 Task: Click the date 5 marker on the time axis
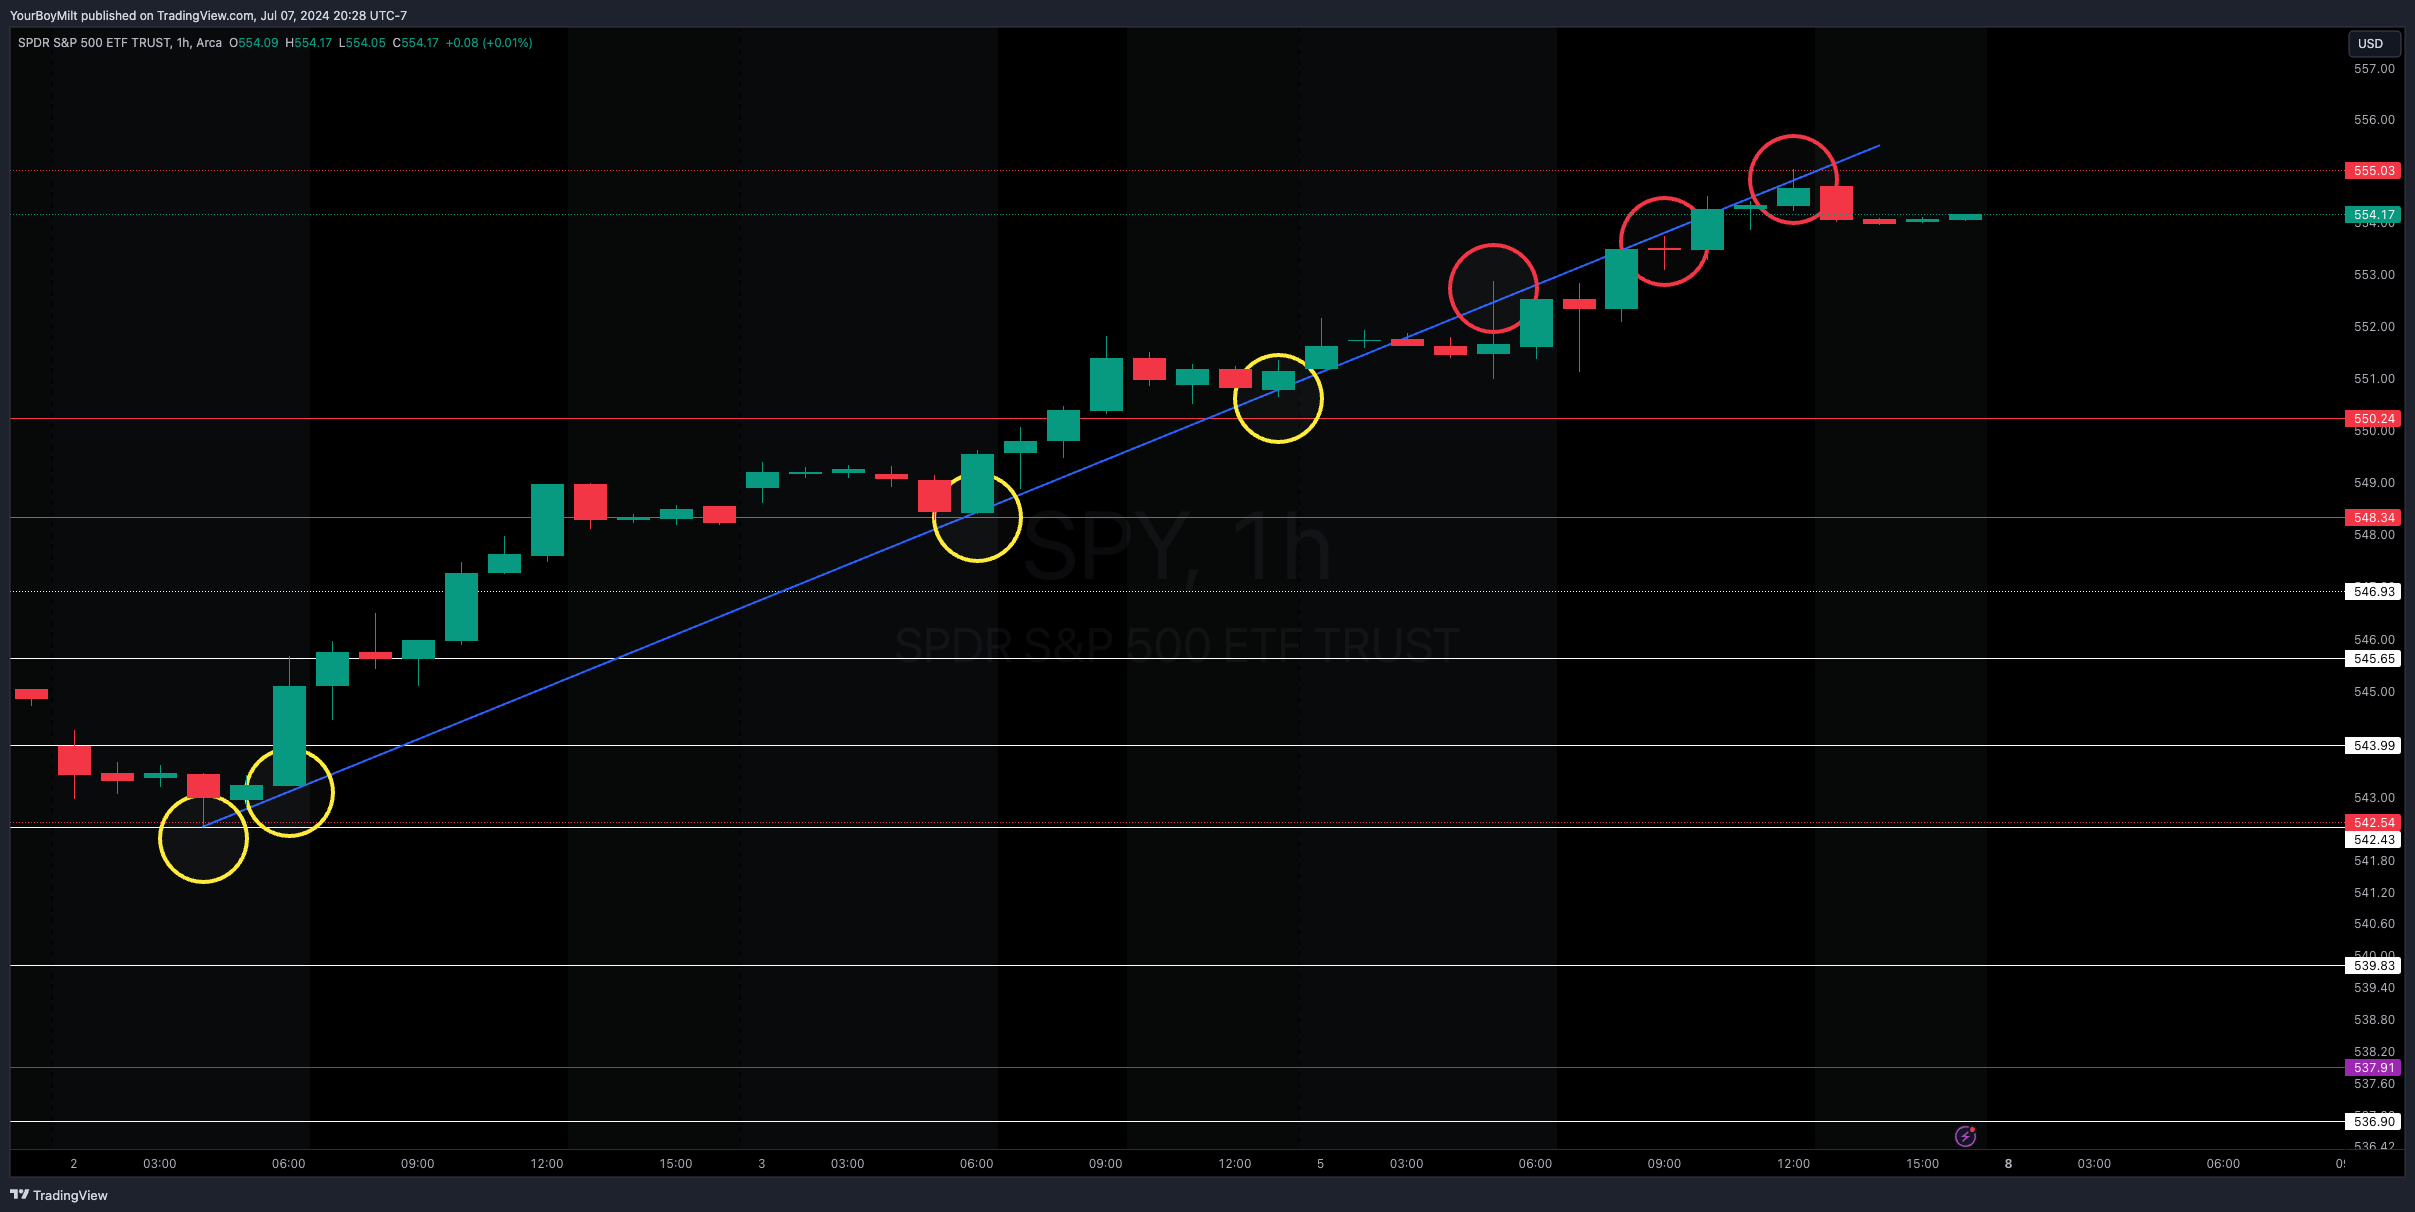(1320, 1164)
